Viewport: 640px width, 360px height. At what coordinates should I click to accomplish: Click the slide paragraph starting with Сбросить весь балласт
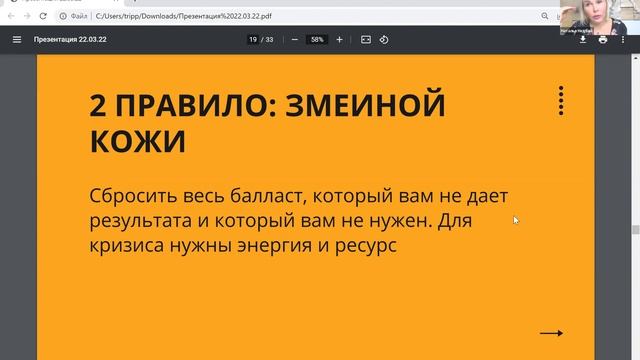(298, 220)
